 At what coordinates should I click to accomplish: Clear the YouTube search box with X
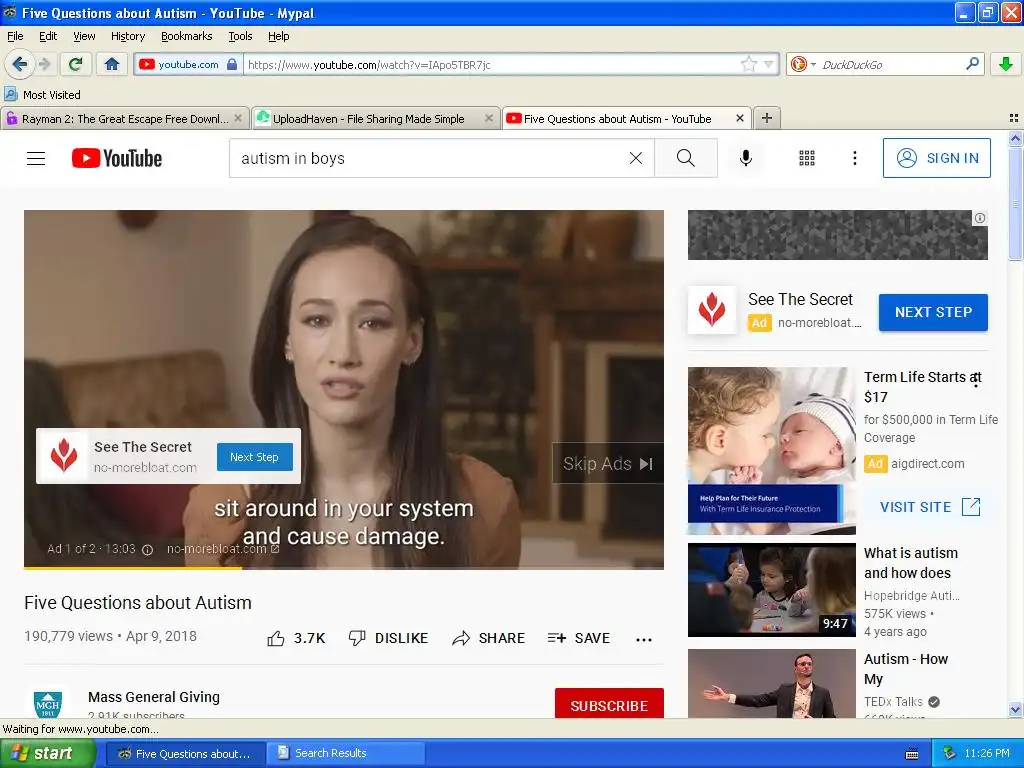[635, 158]
